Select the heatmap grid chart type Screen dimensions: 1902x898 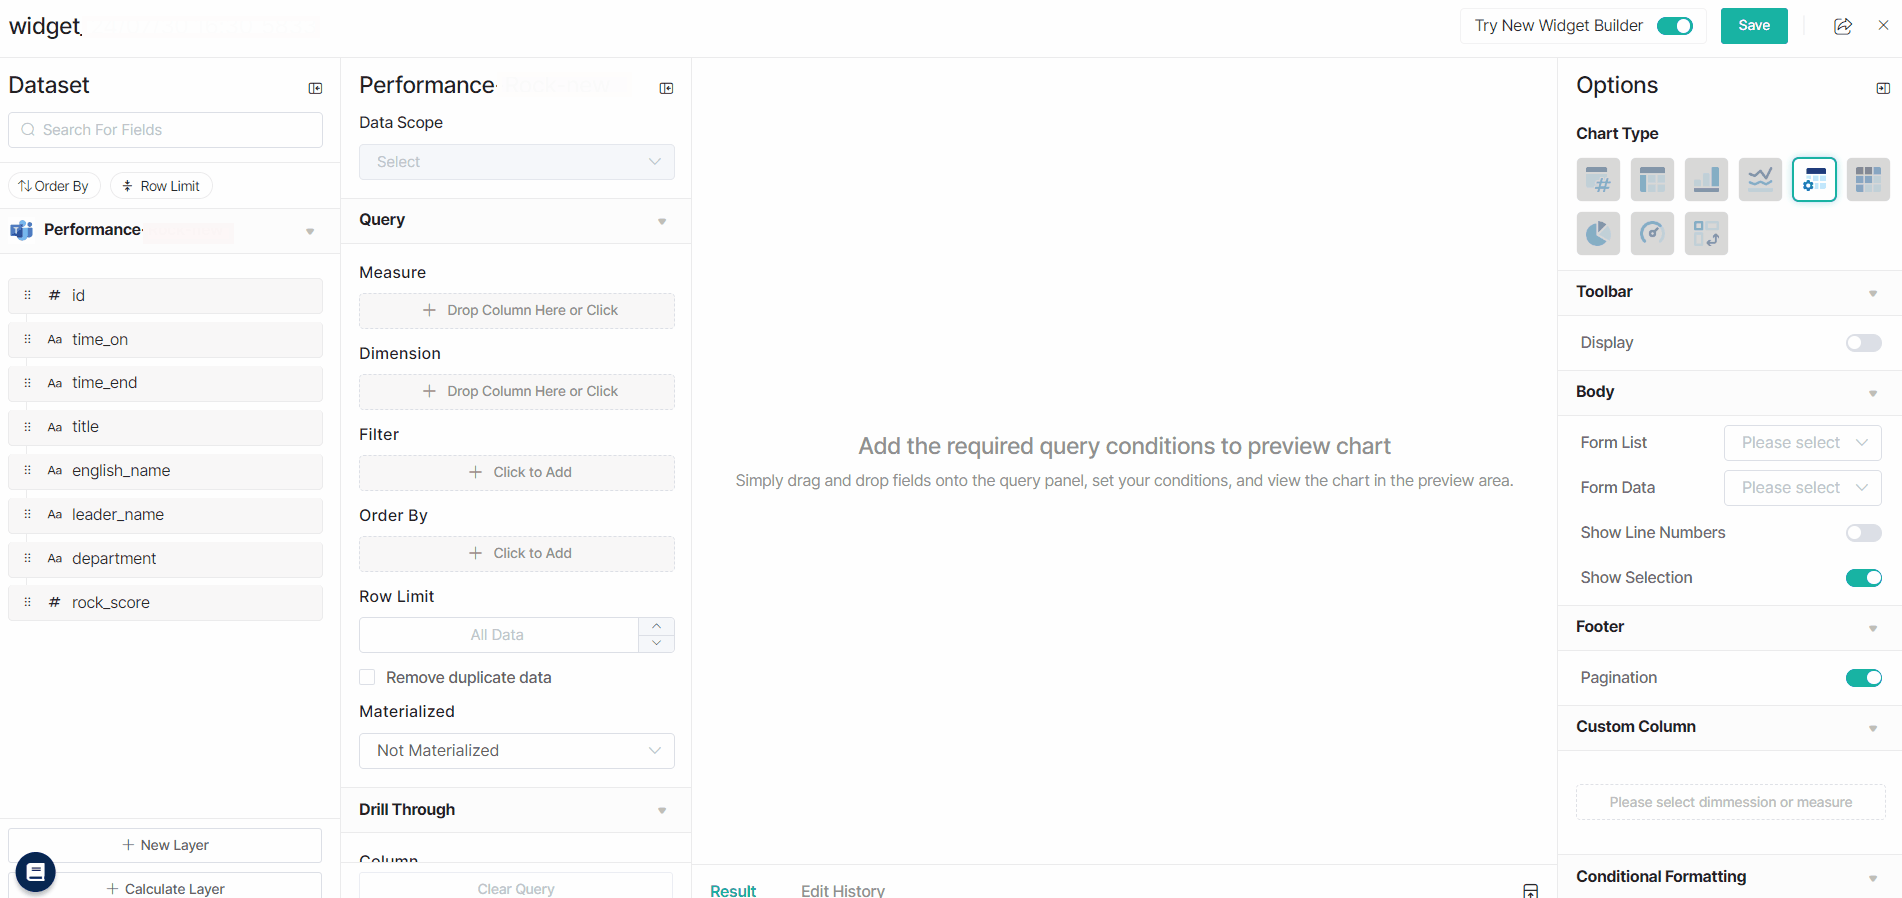(1868, 180)
